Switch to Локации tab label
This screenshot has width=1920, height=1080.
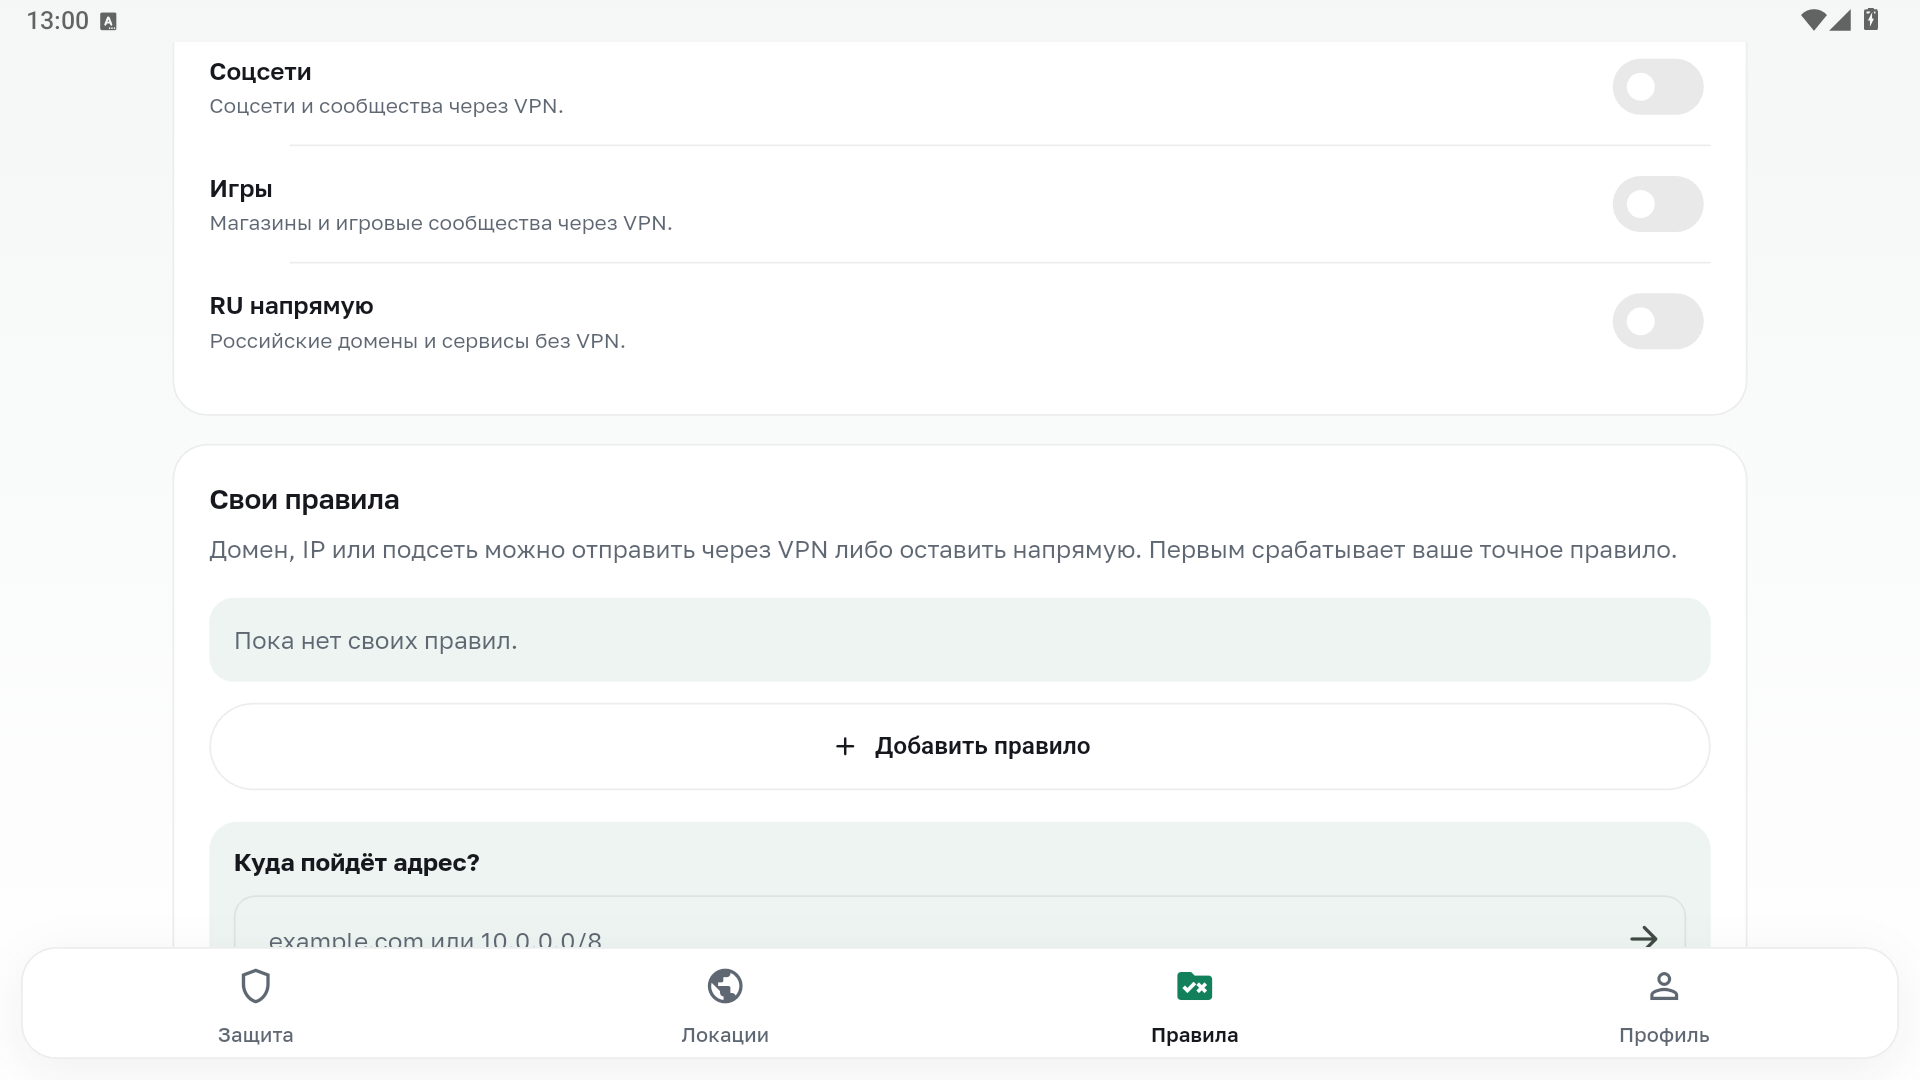coord(725,1035)
